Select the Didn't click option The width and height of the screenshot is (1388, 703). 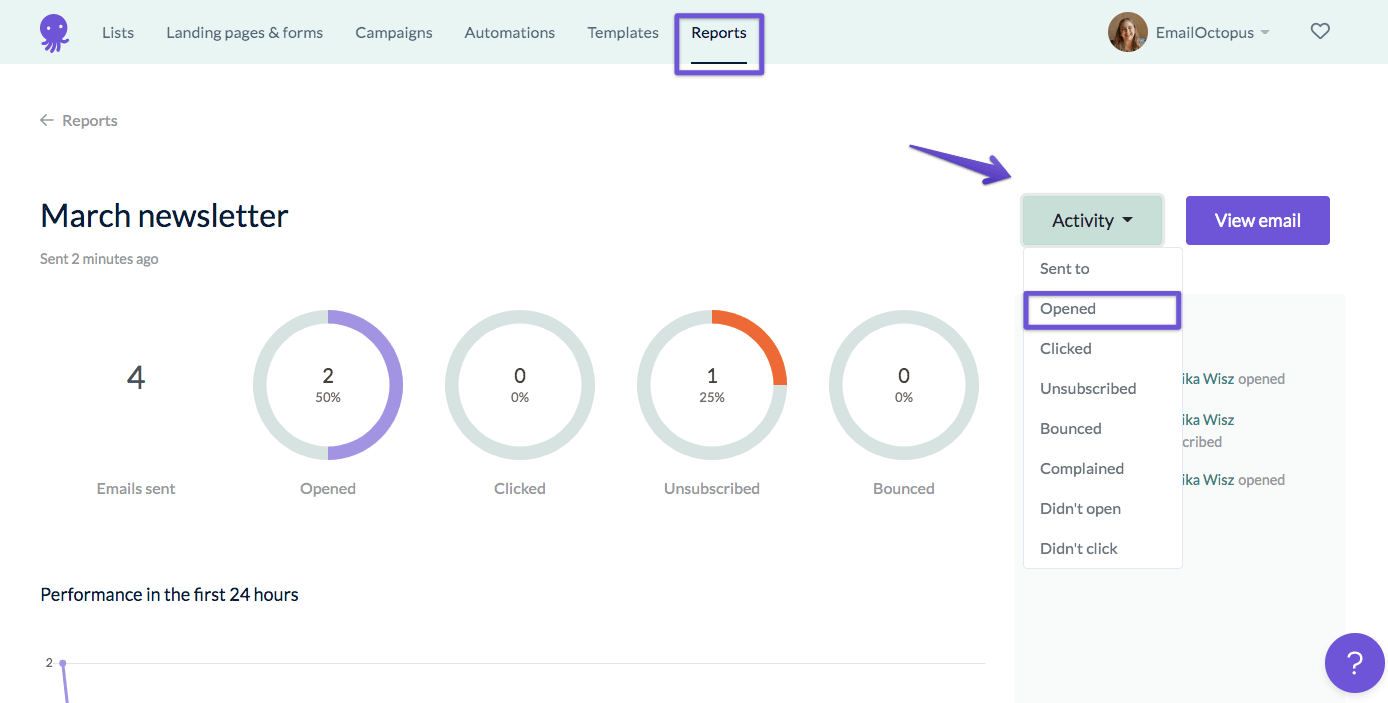tap(1078, 549)
